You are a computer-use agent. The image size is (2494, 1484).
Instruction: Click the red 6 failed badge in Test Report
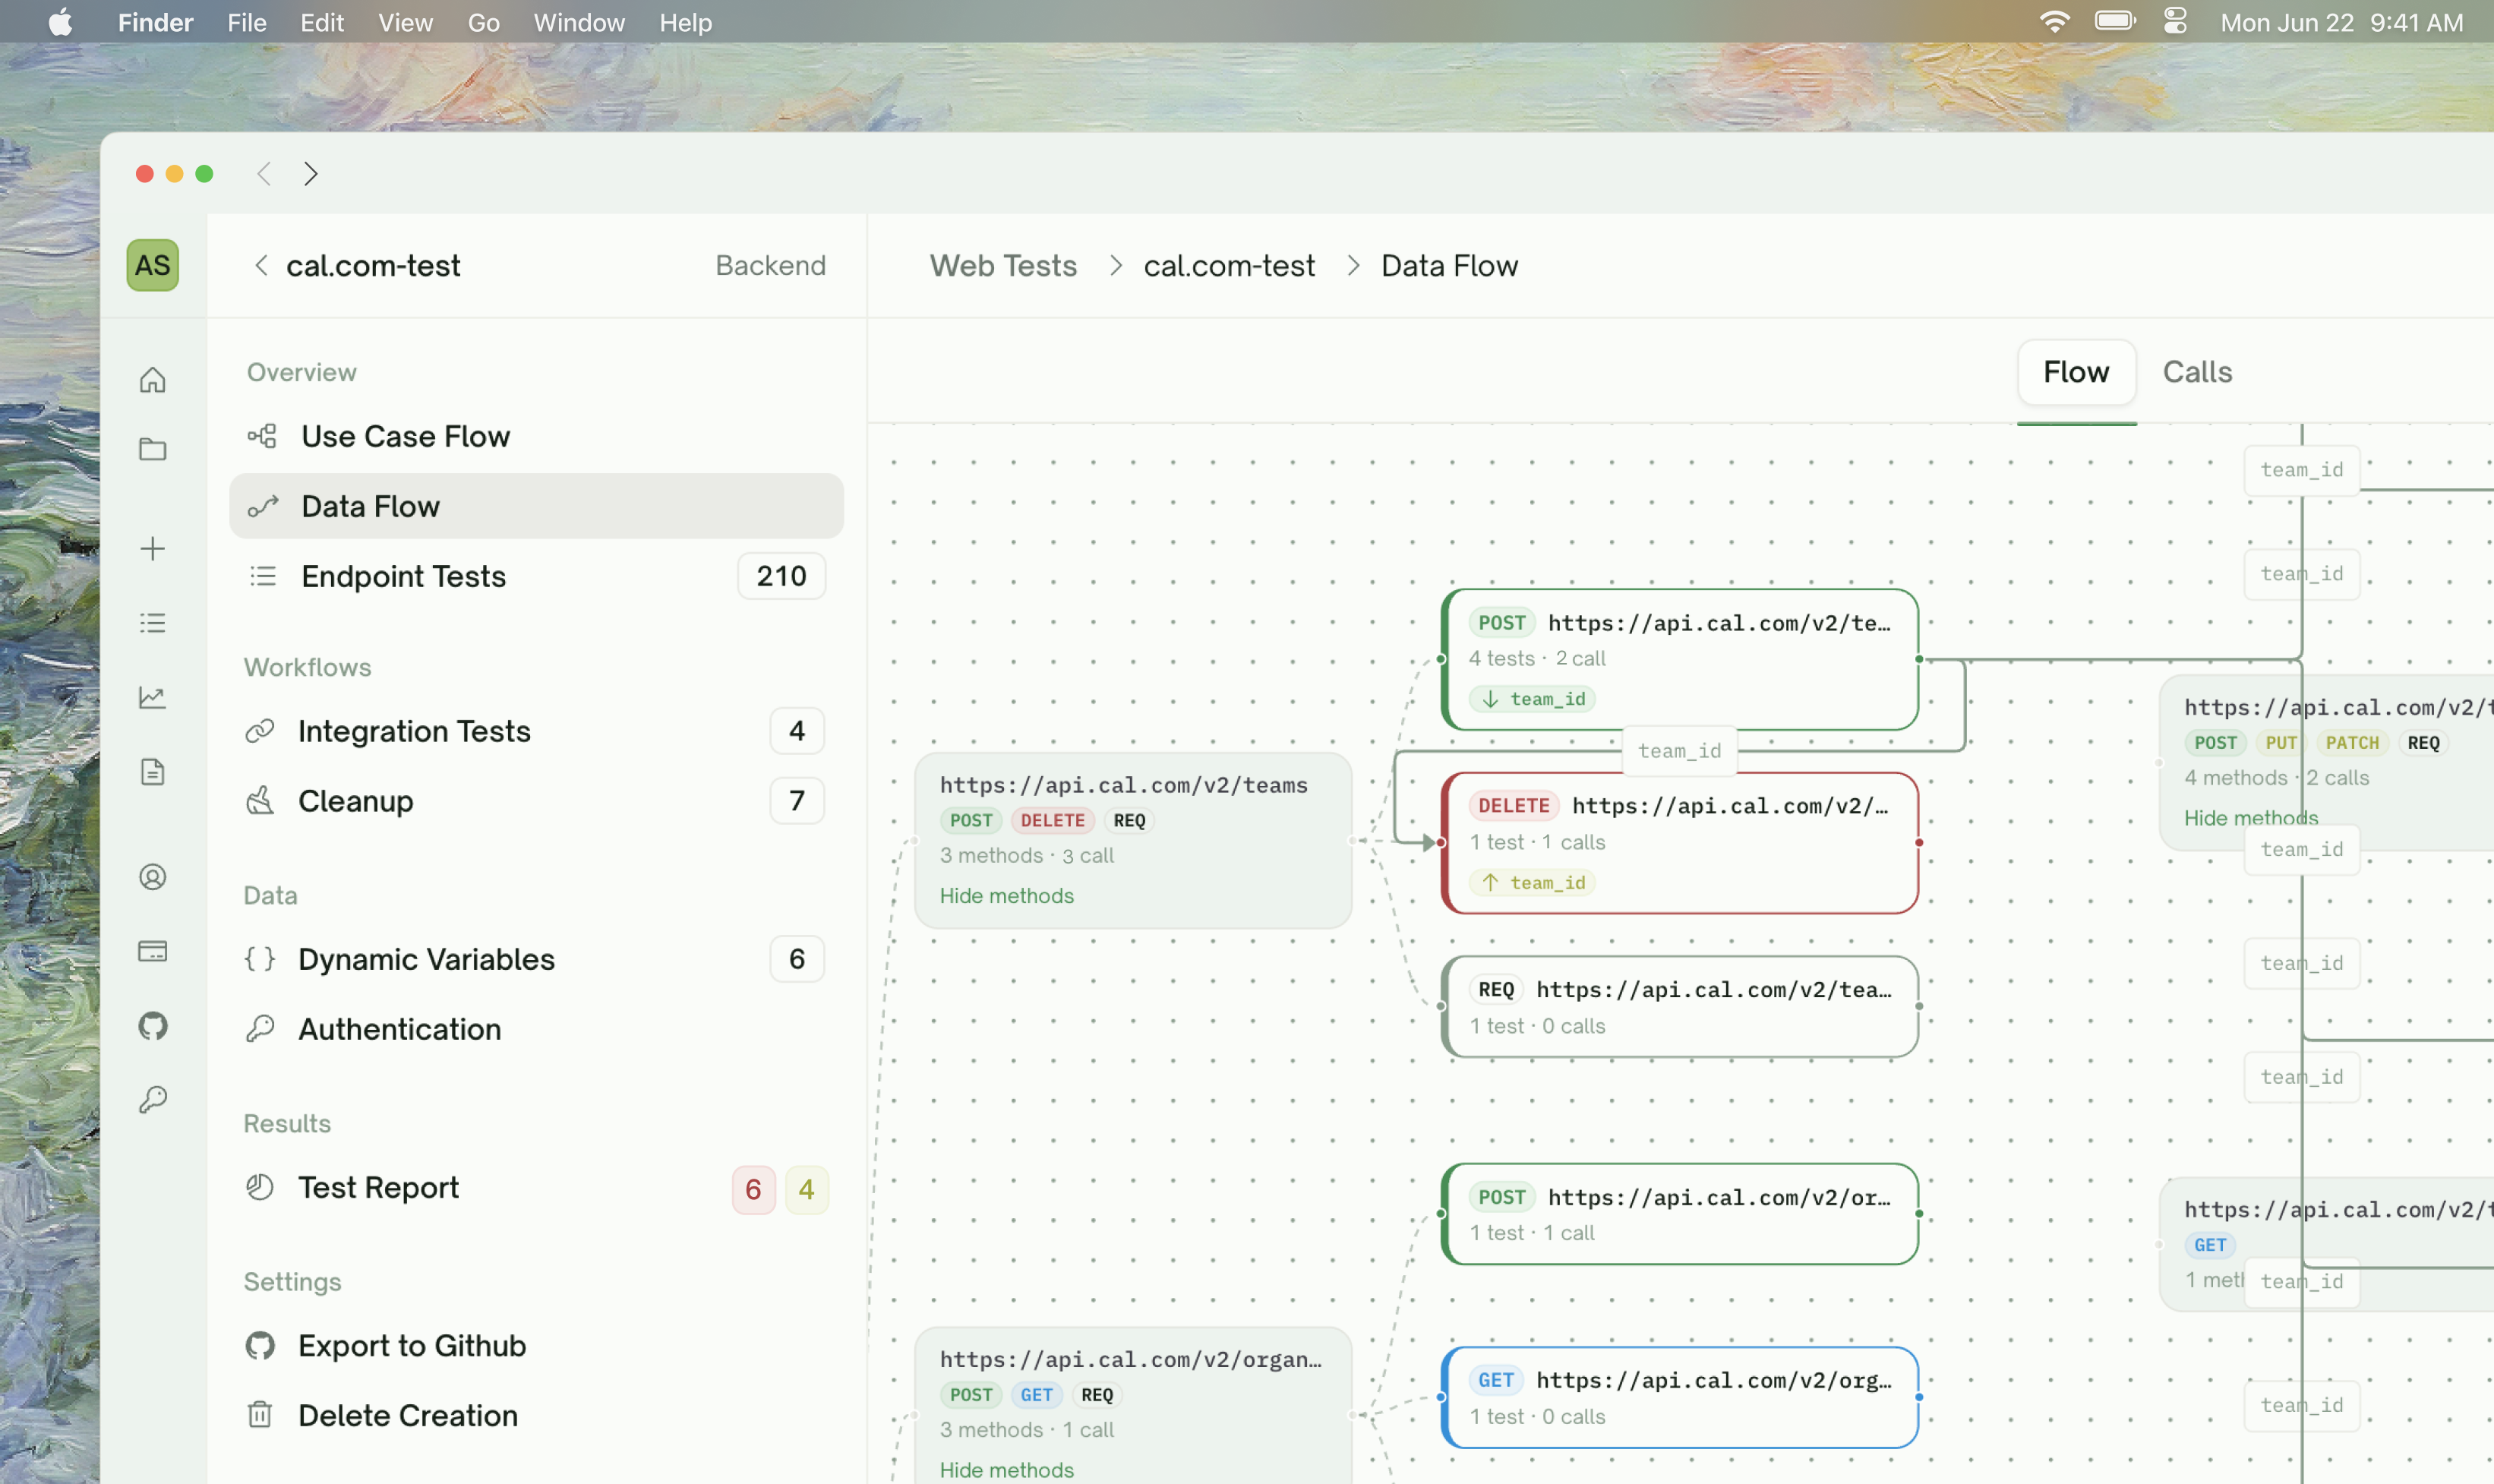(753, 1189)
